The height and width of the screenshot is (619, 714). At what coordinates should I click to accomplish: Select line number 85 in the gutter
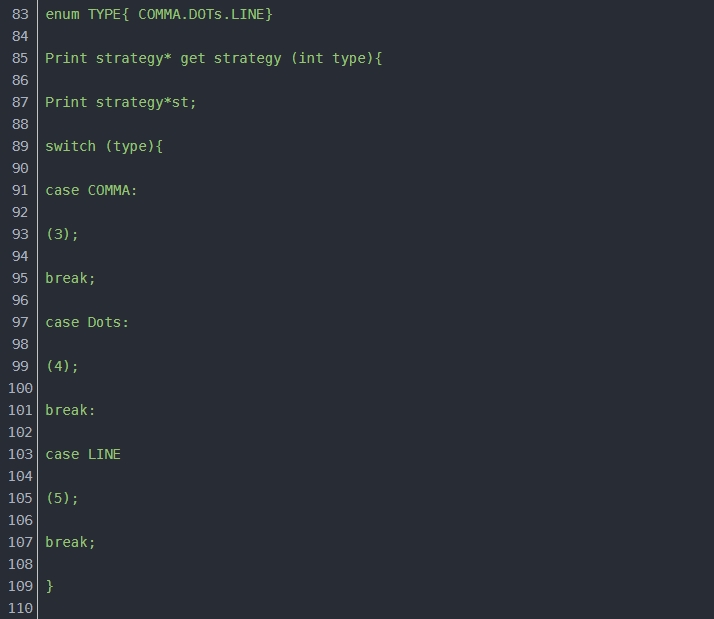pos(20,58)
